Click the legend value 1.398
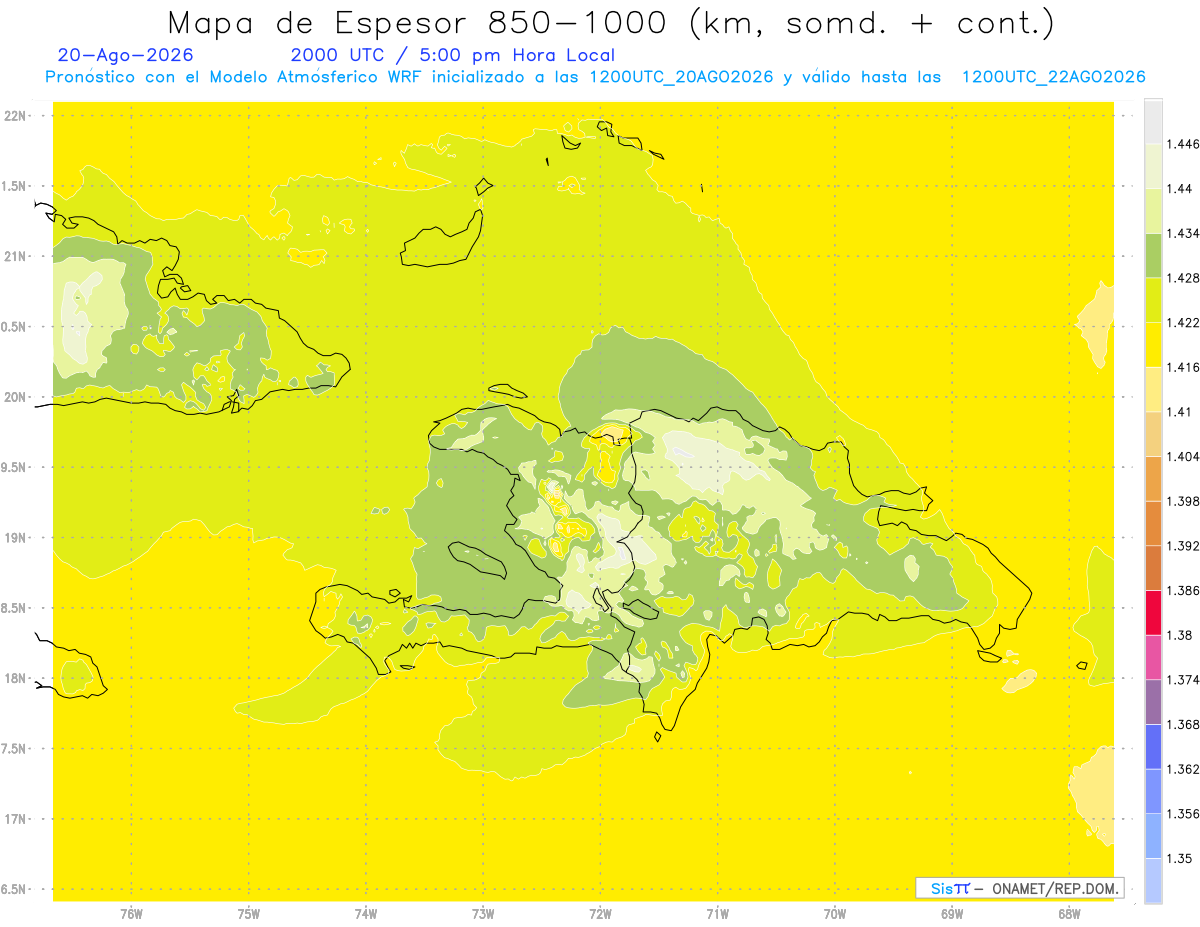Screen dimensions: 1200x927 (1183, 501)
